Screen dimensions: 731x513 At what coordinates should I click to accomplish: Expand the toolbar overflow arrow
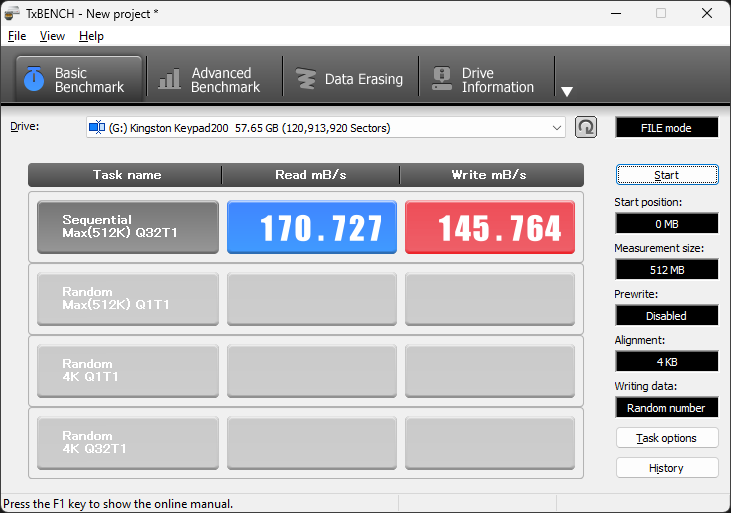pyautogui.click(x=567, y=91)
